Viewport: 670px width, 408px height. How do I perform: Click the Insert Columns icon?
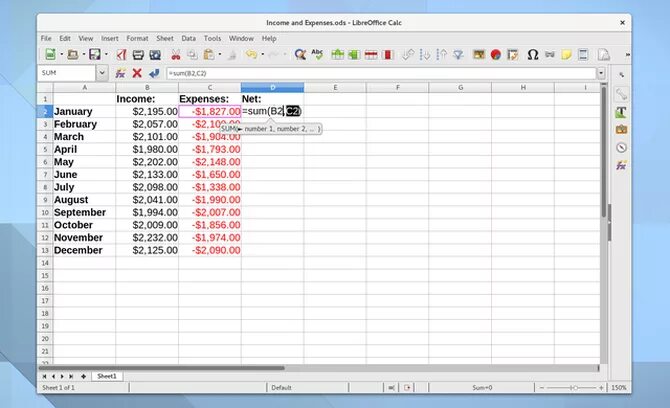[x=354, y=54]
